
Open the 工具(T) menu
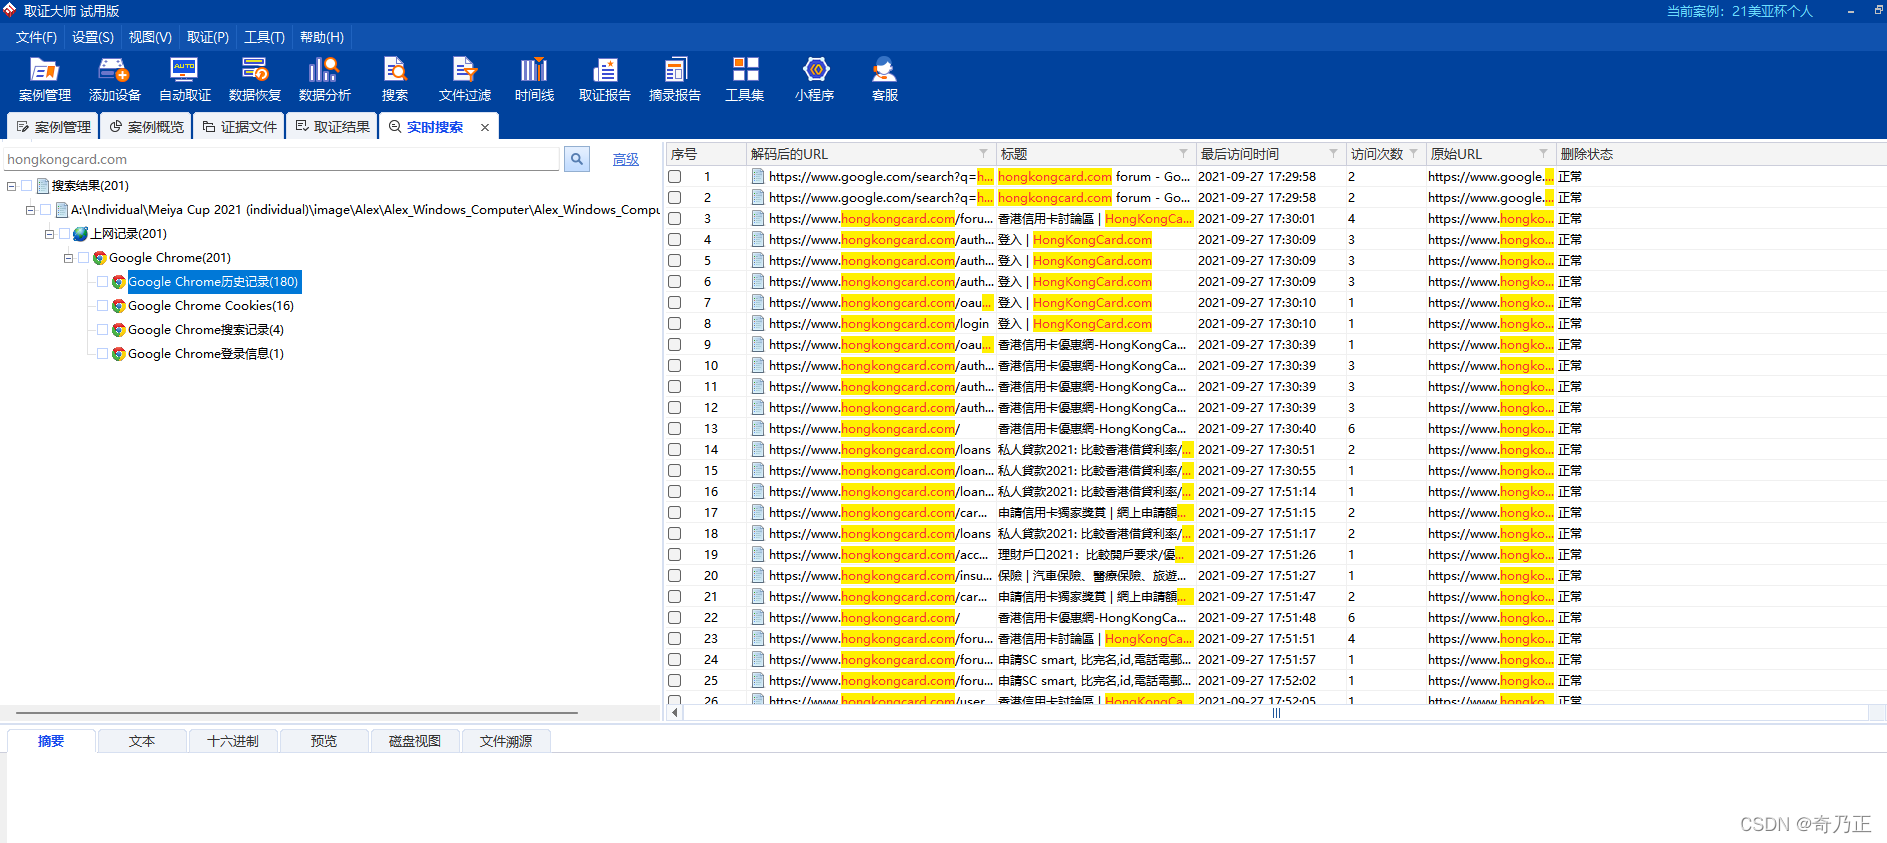(x=264, y=37)
